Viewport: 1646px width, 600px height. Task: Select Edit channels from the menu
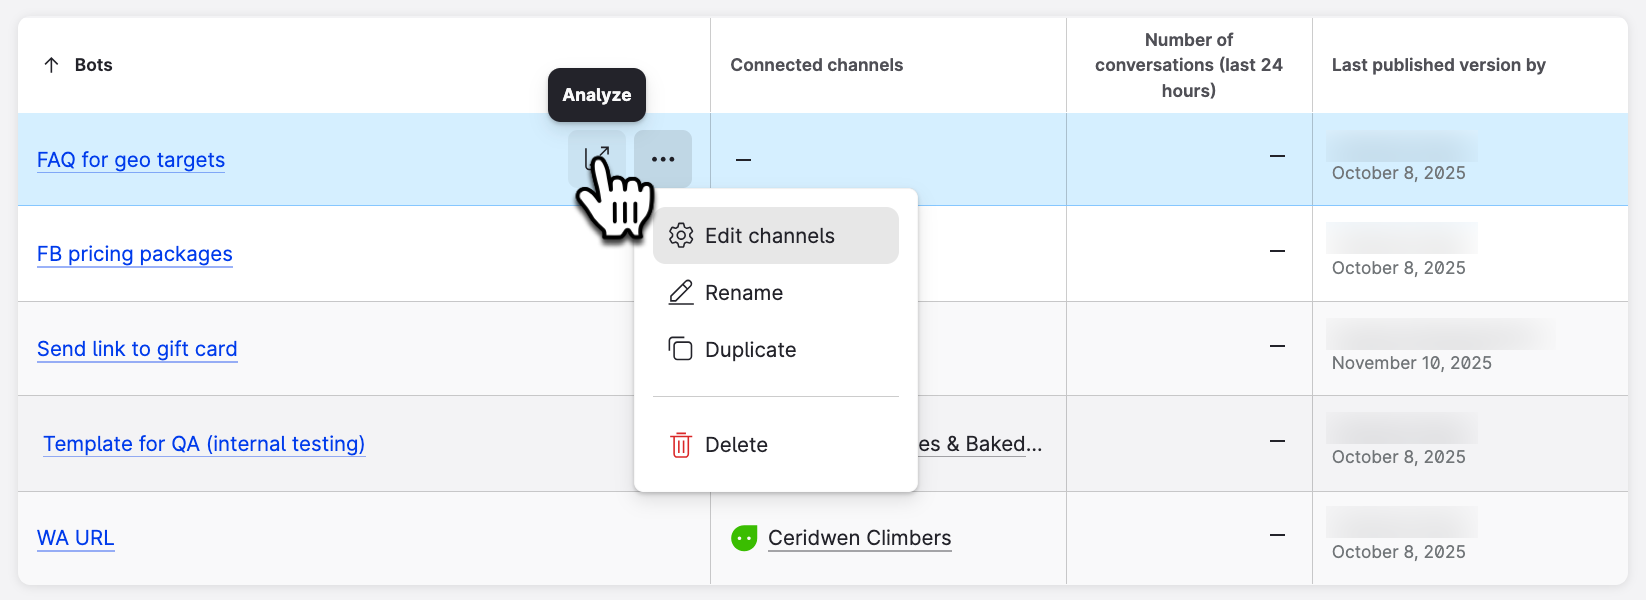(770, 236)
